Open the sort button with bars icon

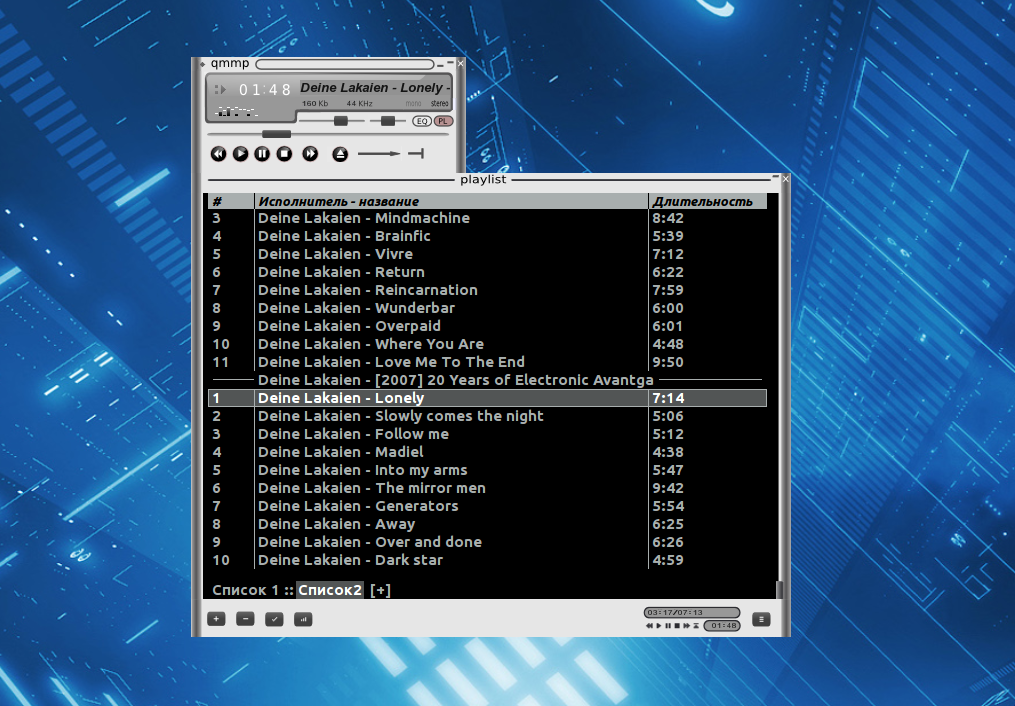(x=303, y=619)
